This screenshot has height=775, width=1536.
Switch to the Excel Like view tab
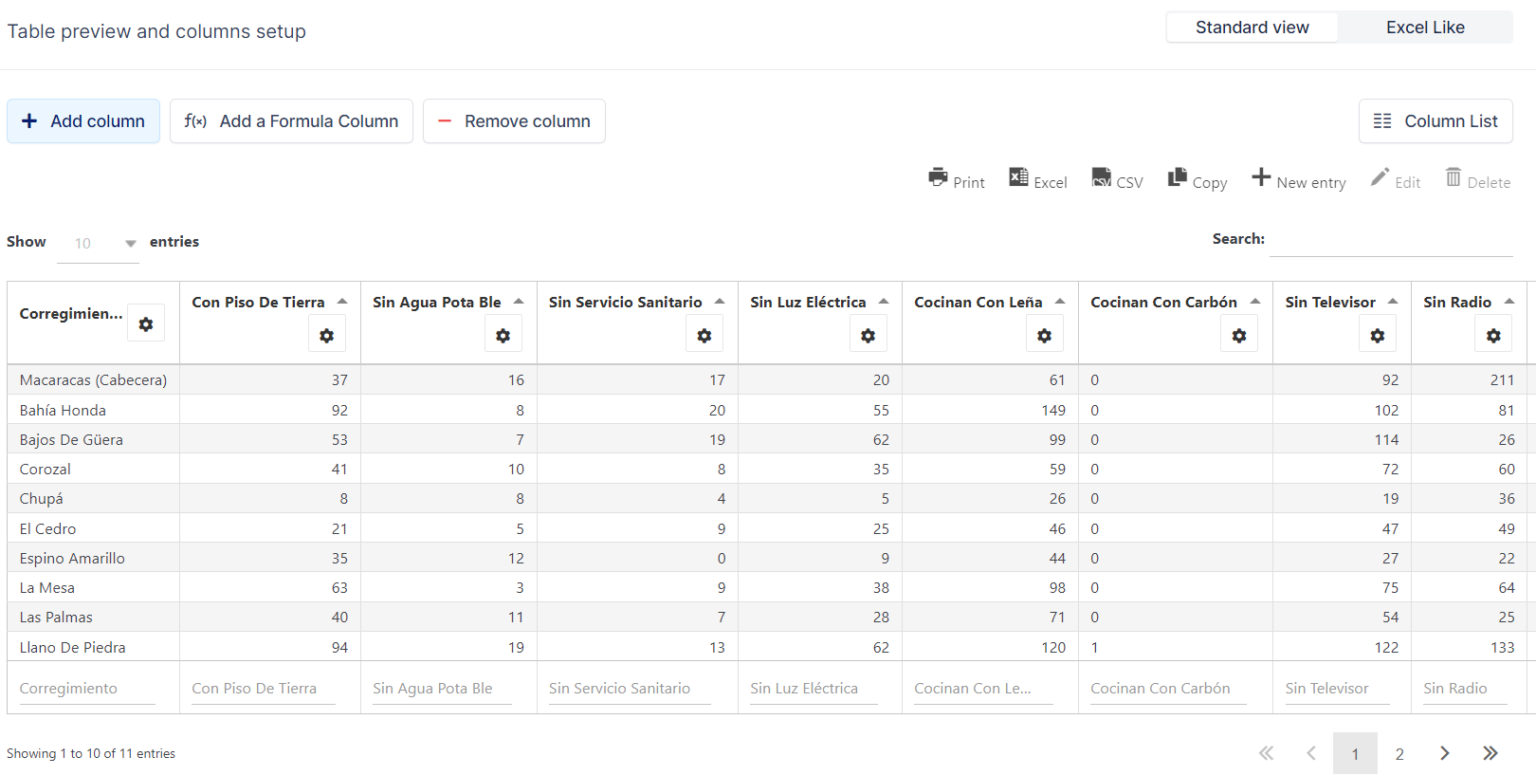(1424, 27)
